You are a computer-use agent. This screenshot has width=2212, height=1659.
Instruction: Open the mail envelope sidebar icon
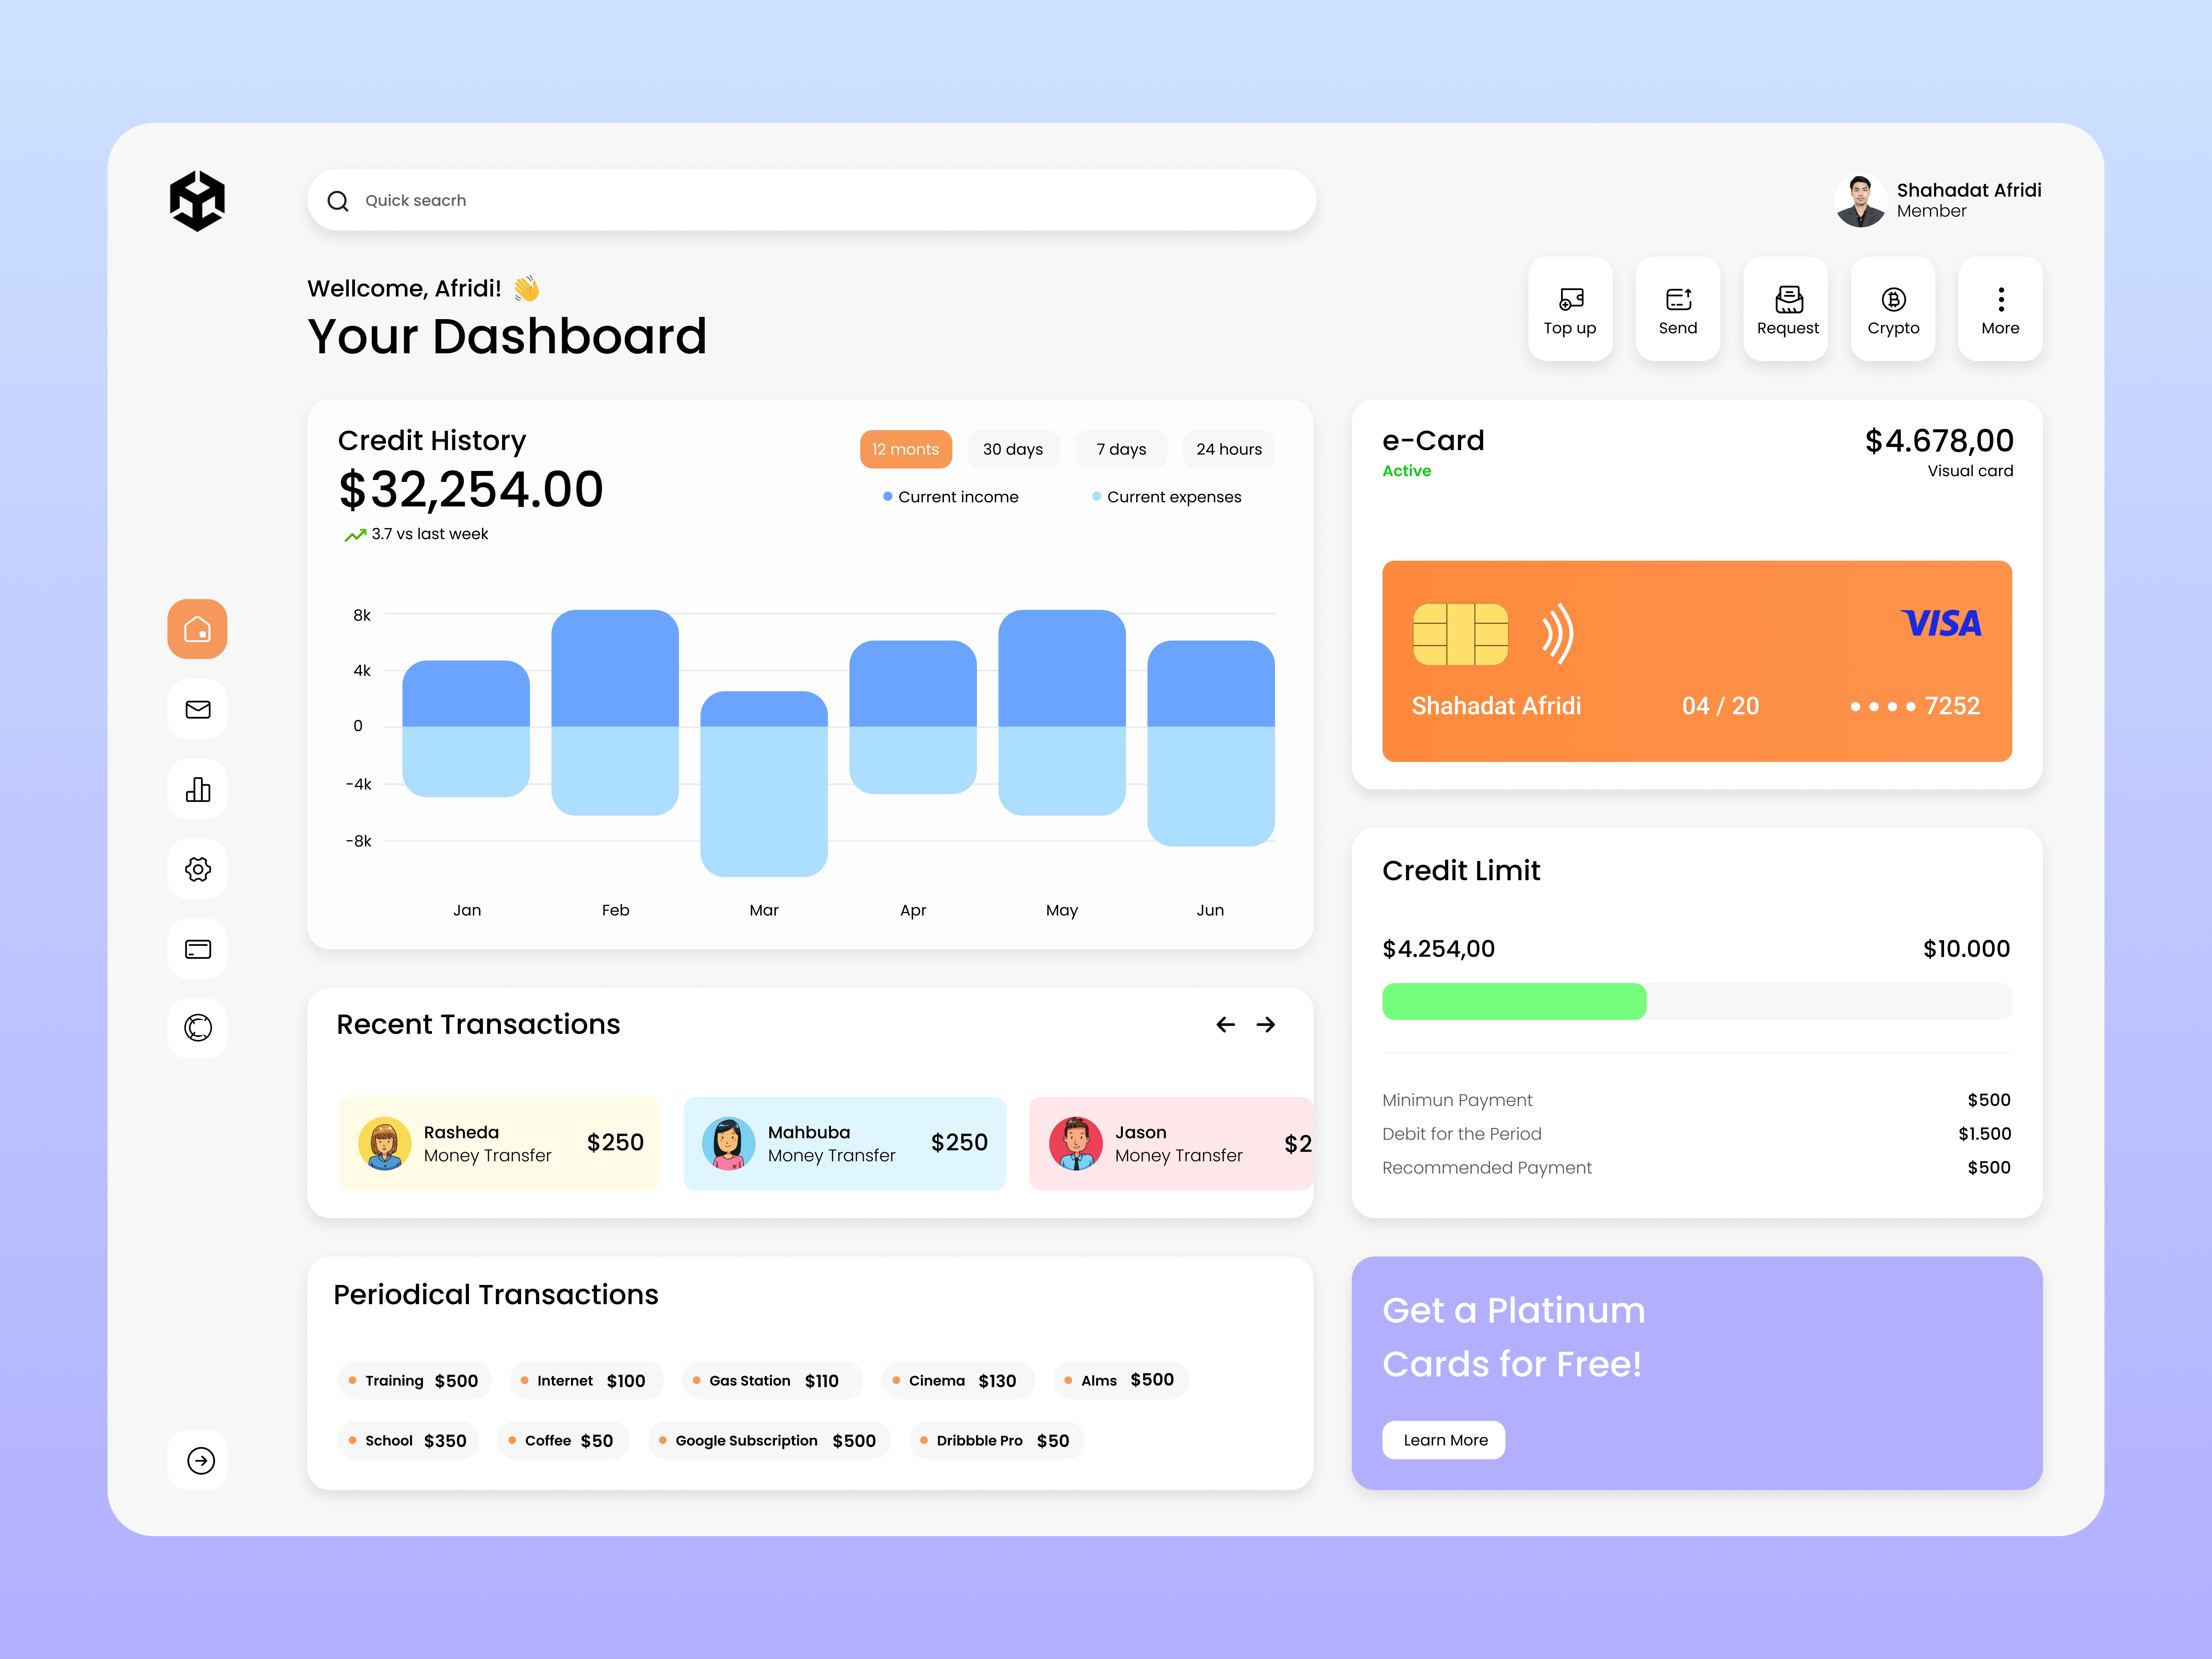click(197, 709)
